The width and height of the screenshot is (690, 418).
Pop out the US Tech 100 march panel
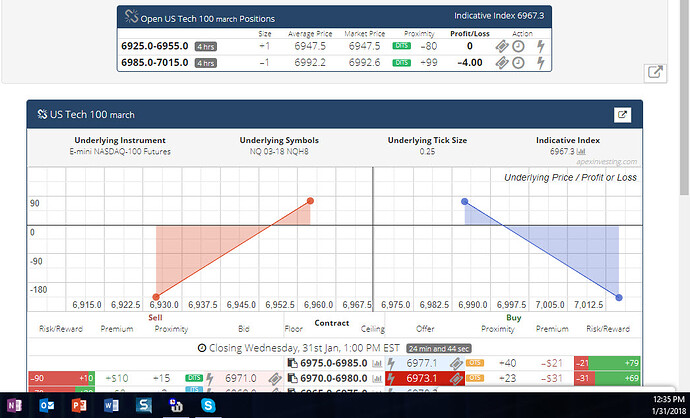pos(622,115)
